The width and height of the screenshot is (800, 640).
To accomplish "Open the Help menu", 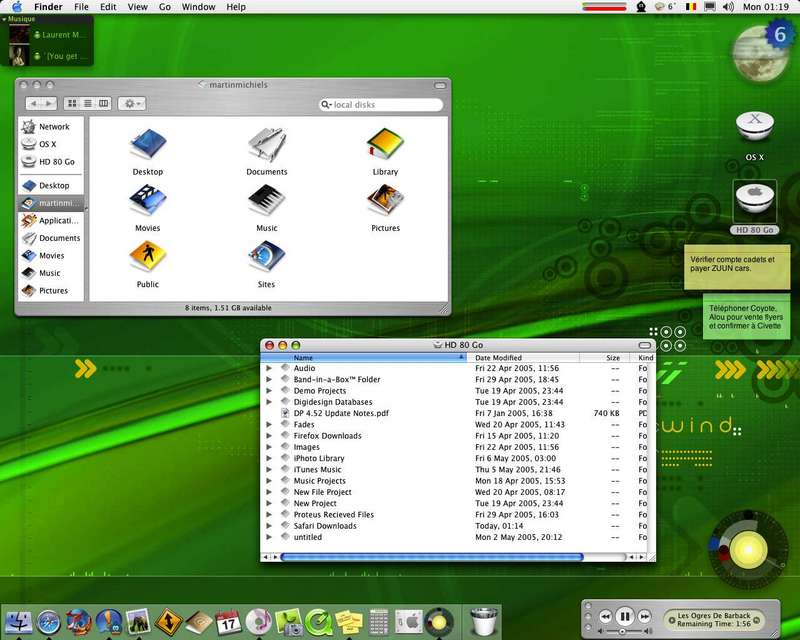I will 236,7.
